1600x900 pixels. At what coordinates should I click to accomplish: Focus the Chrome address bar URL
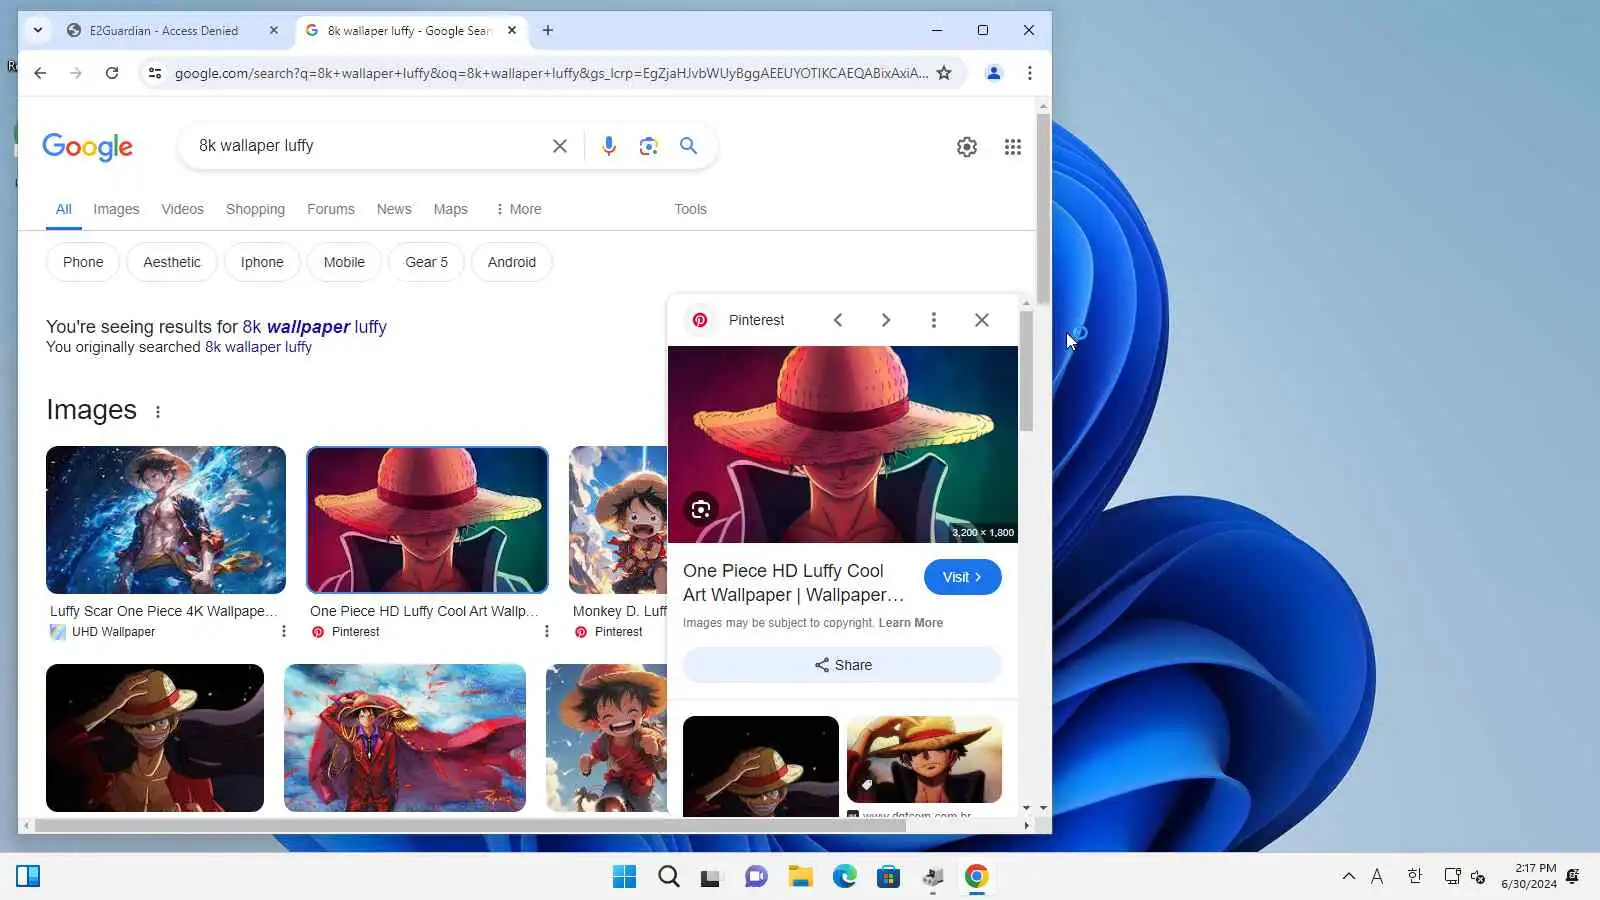[551, 73]
